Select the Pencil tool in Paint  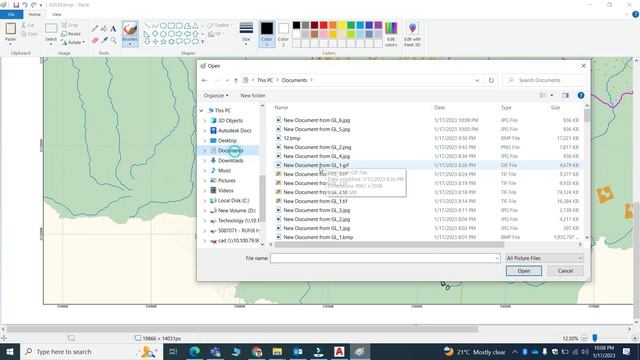pyautogui.click(x=95, y=29)
